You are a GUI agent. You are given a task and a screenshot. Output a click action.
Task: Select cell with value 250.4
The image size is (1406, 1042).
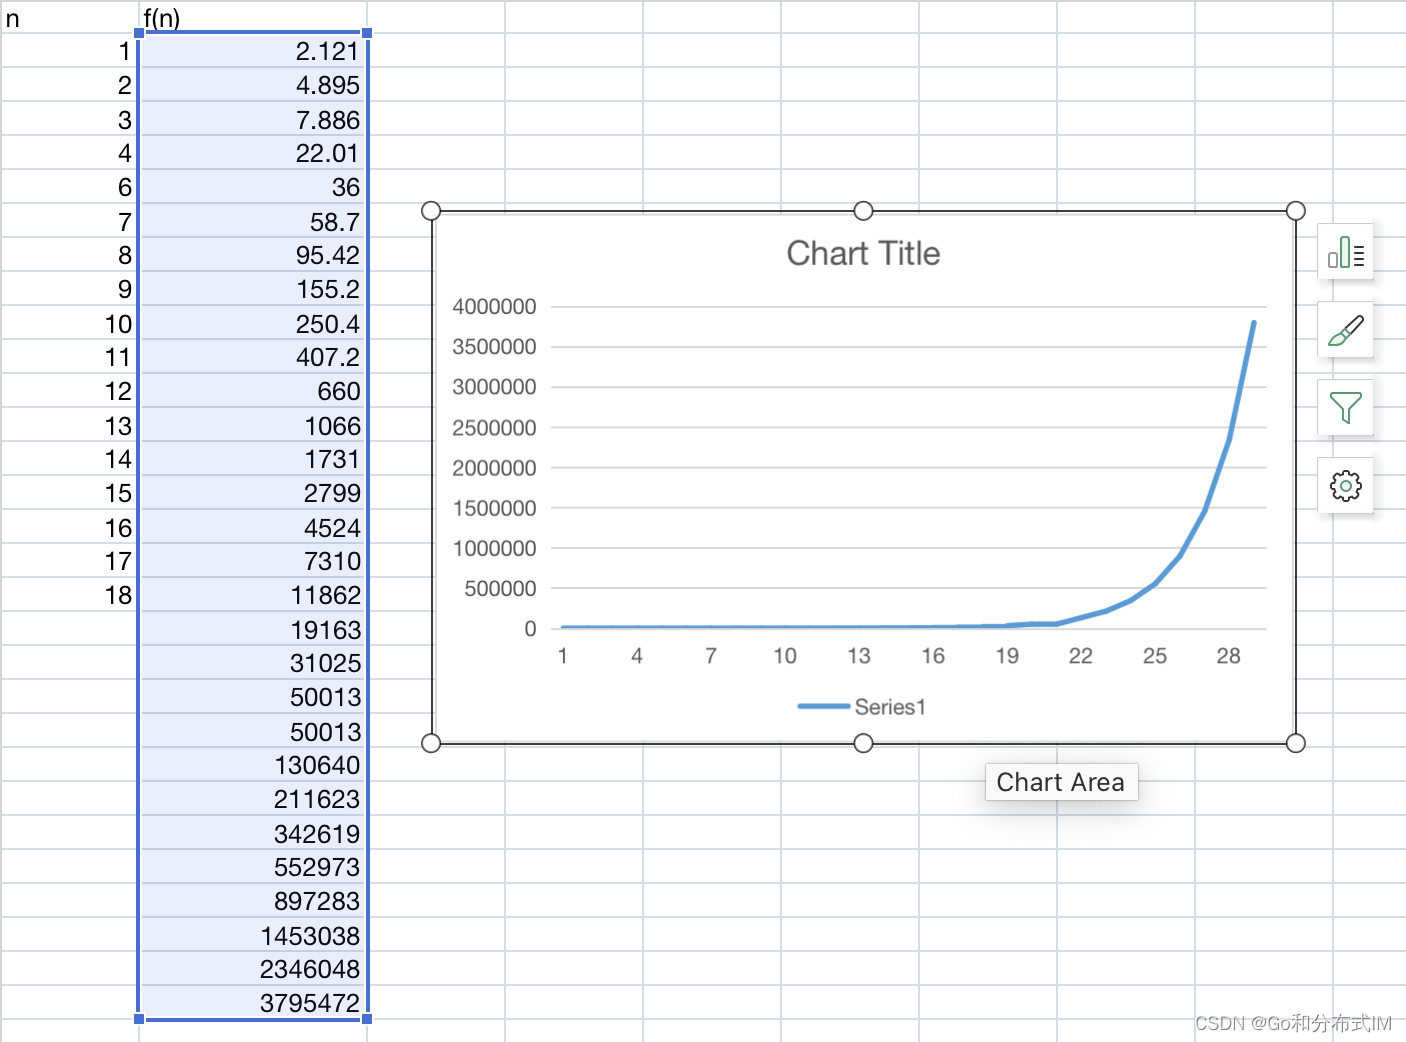coord(253,323)
